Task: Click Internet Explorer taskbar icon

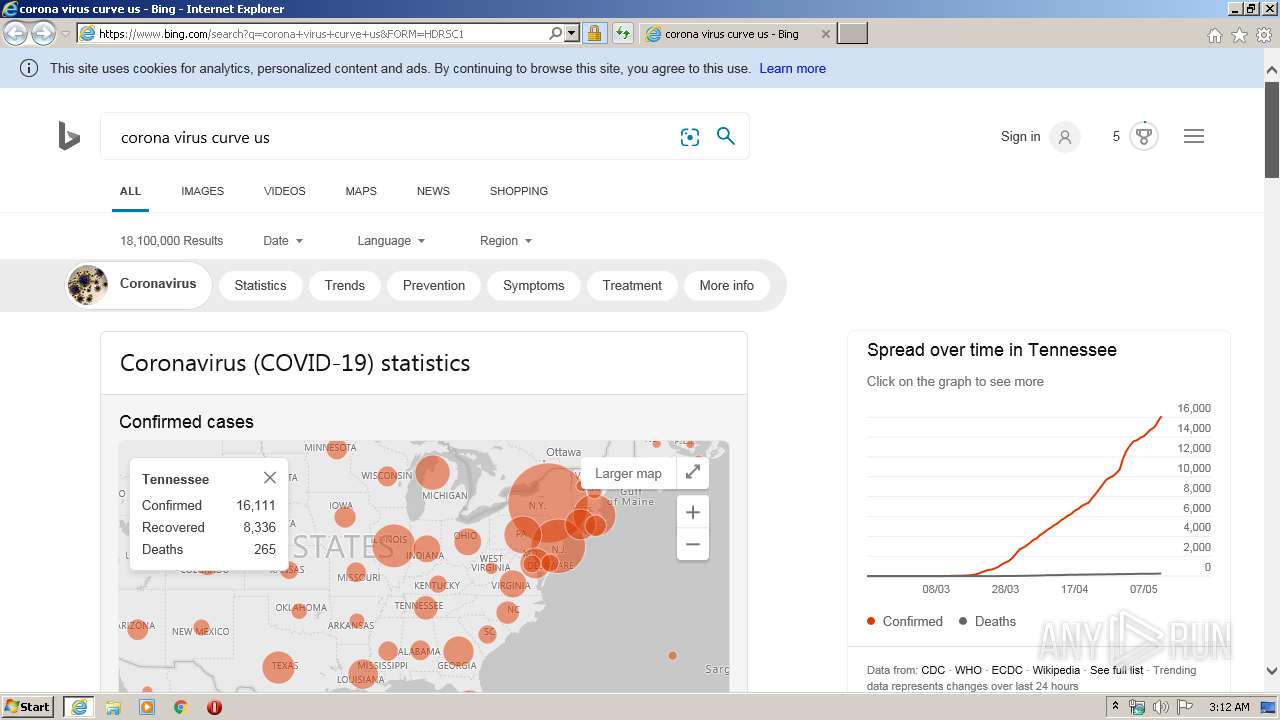Action: (79, 707)
